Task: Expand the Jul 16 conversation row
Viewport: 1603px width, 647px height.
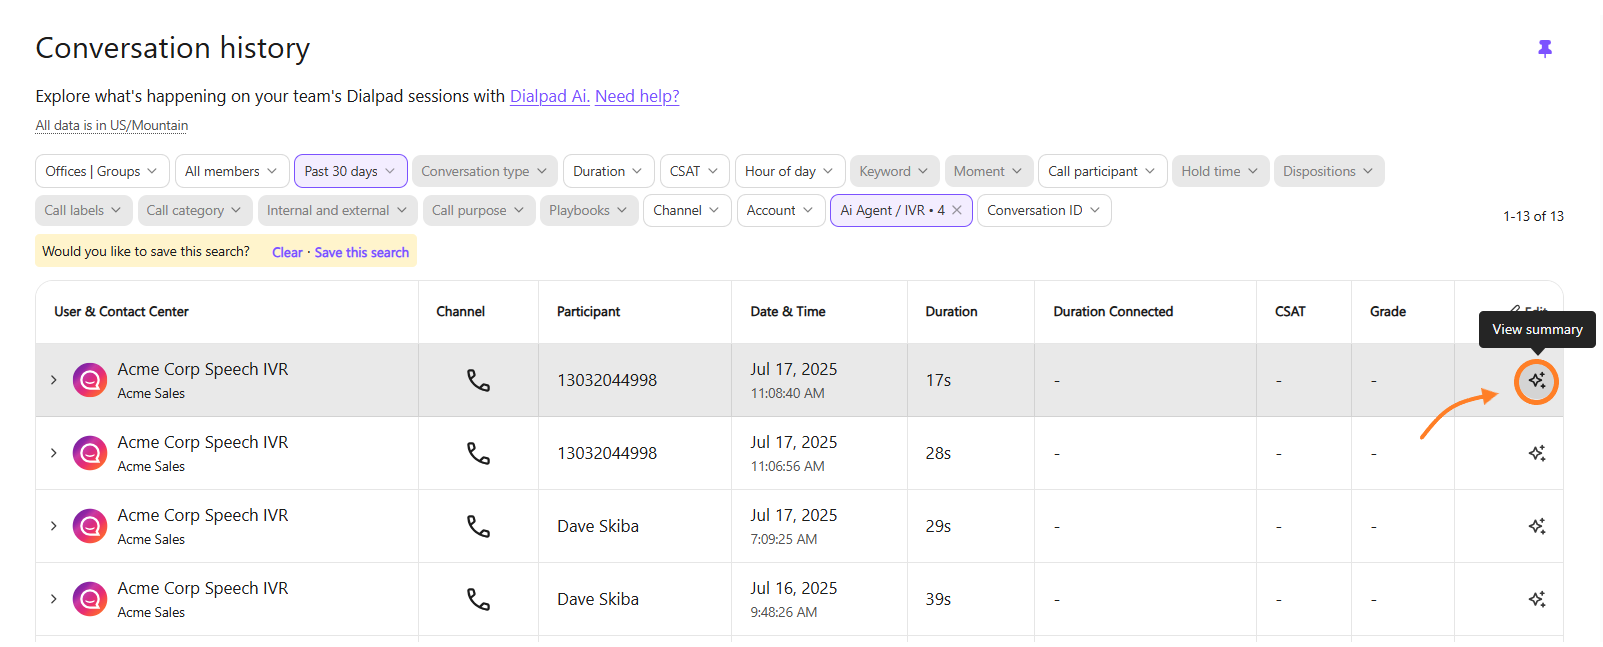Action: click(x=54, y=599)
